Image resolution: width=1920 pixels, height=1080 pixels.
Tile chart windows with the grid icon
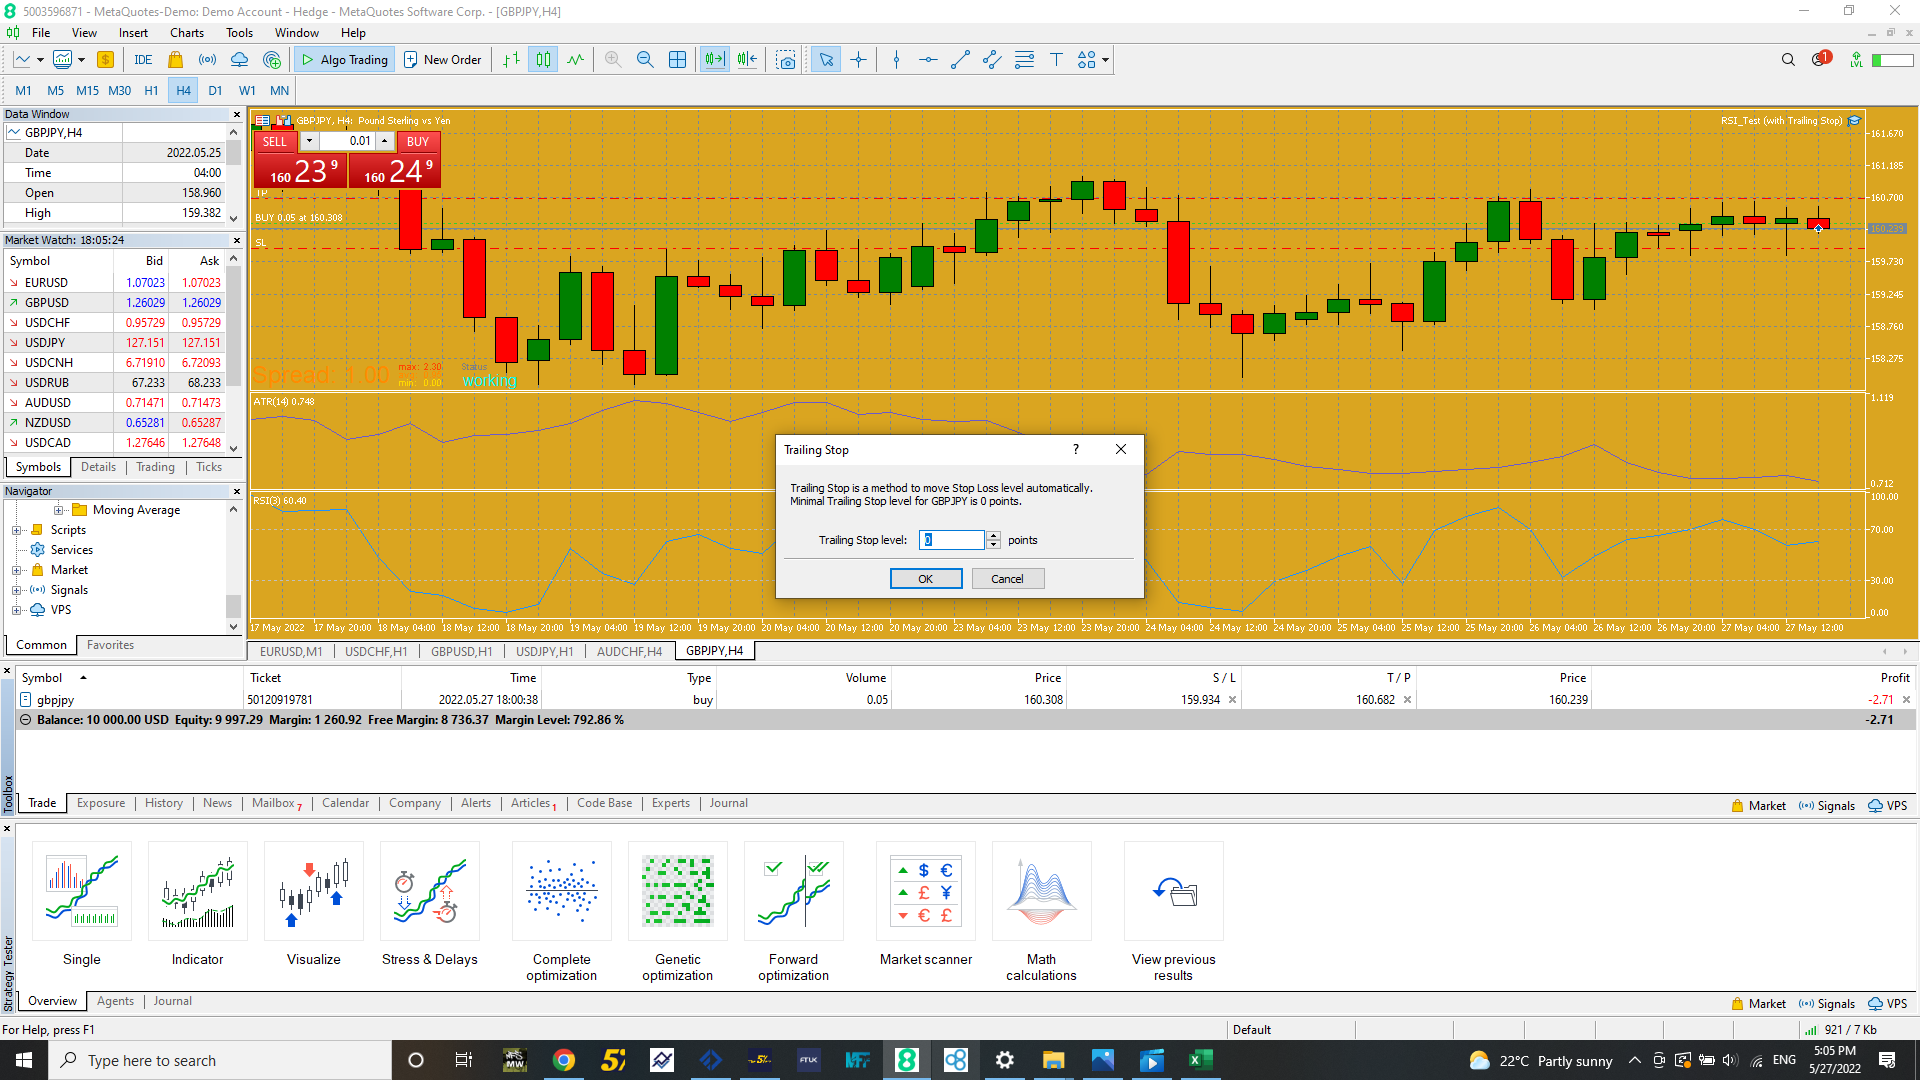click(x=677, y=60)
